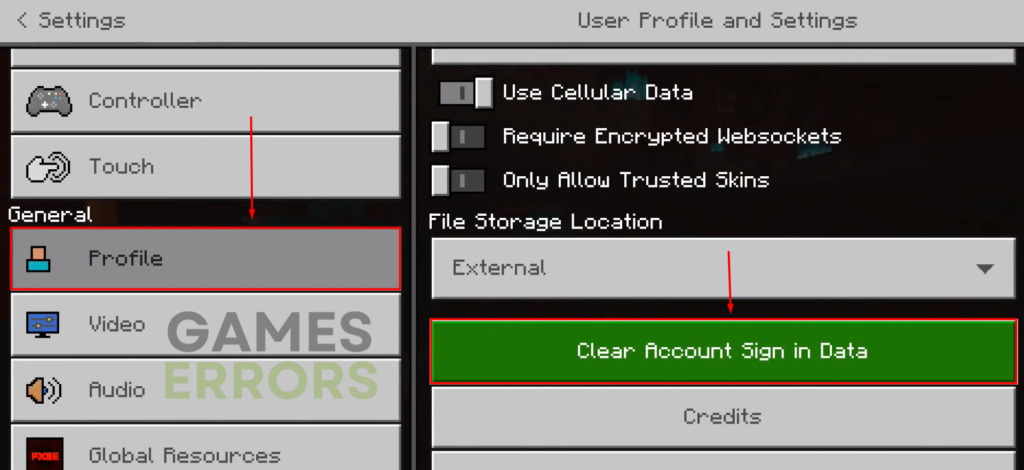Open the Credits button

(723, 416)
